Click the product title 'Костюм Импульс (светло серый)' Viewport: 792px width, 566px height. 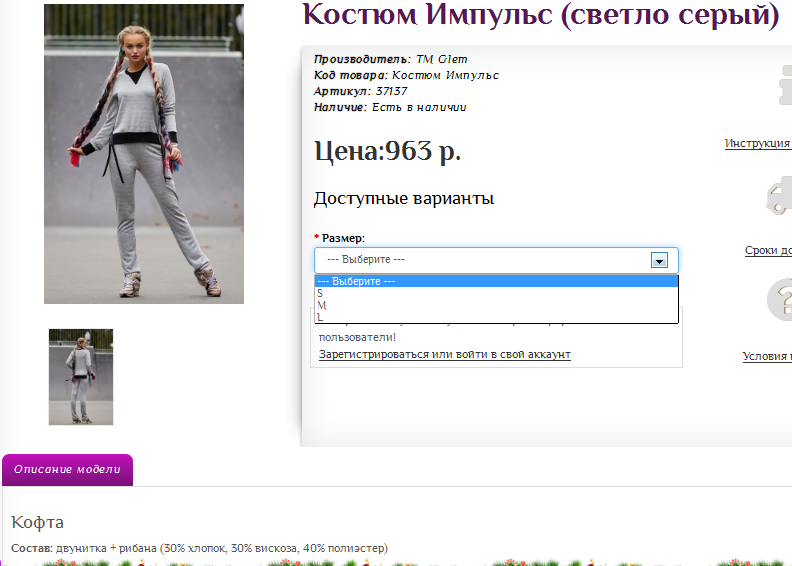coord(541,15)
